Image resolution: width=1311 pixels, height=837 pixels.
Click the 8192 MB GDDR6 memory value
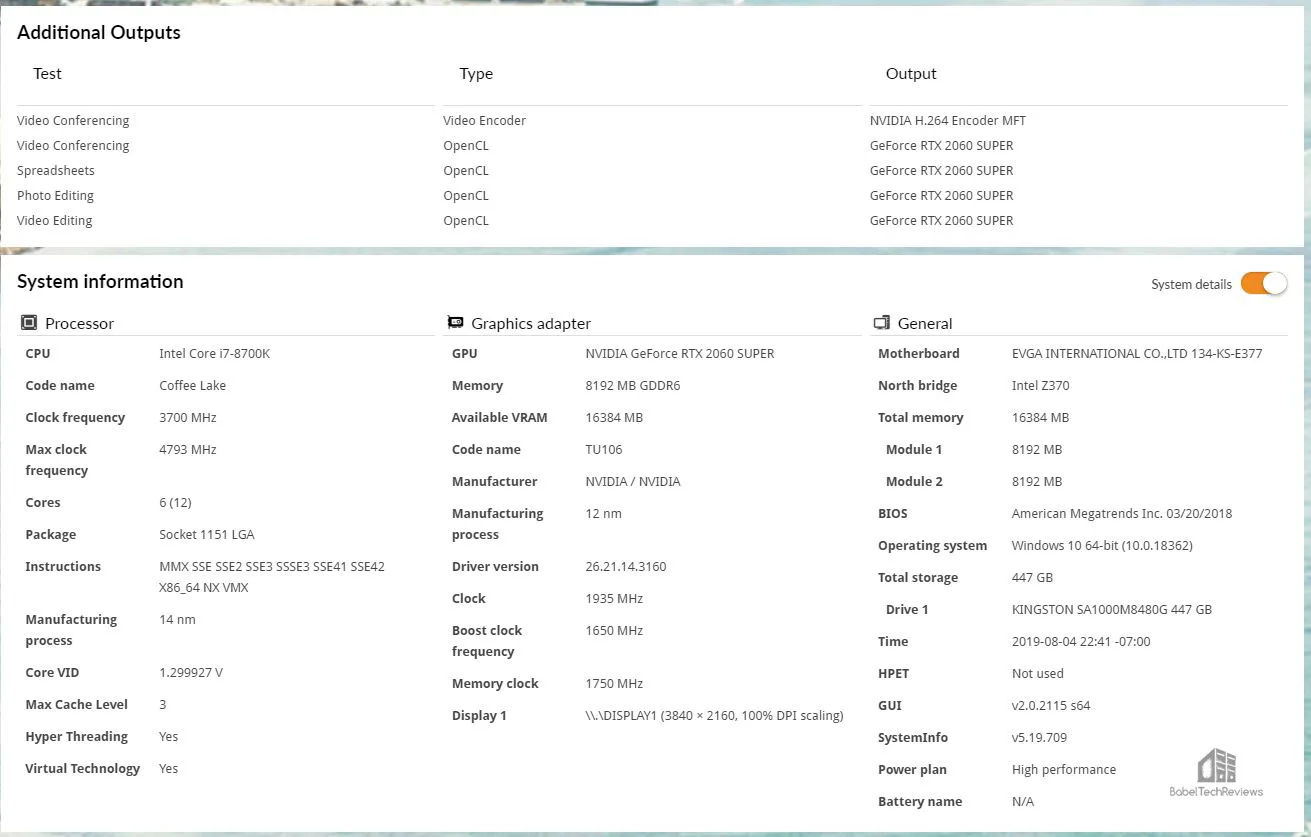click(x=633, y=385)
